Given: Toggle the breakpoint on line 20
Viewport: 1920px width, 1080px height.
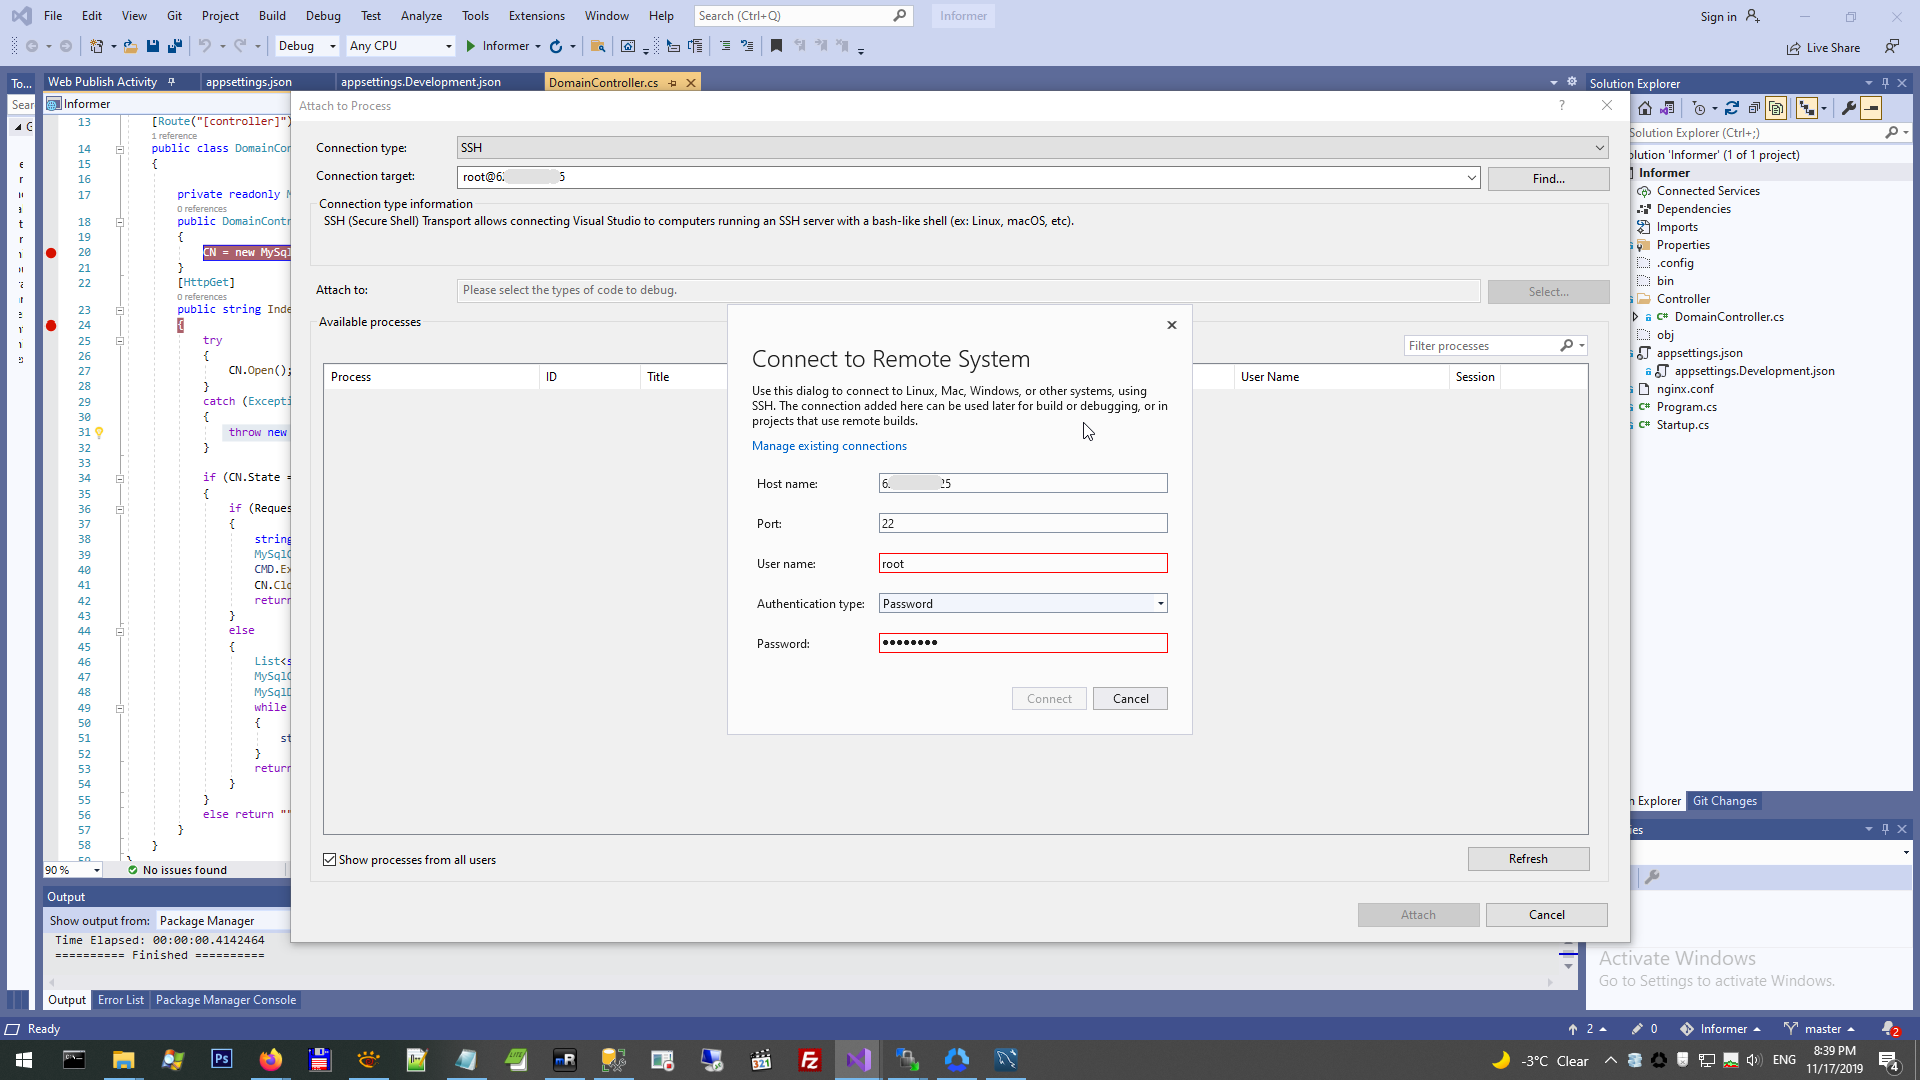Looking at the screenshot, I should [x=51, y=253].
